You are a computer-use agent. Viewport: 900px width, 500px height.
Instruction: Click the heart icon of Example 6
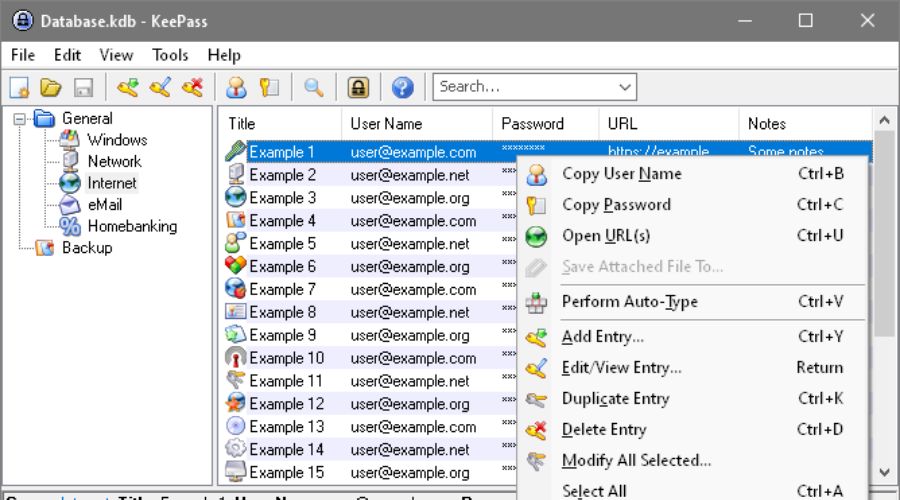(x=235, y=266)
